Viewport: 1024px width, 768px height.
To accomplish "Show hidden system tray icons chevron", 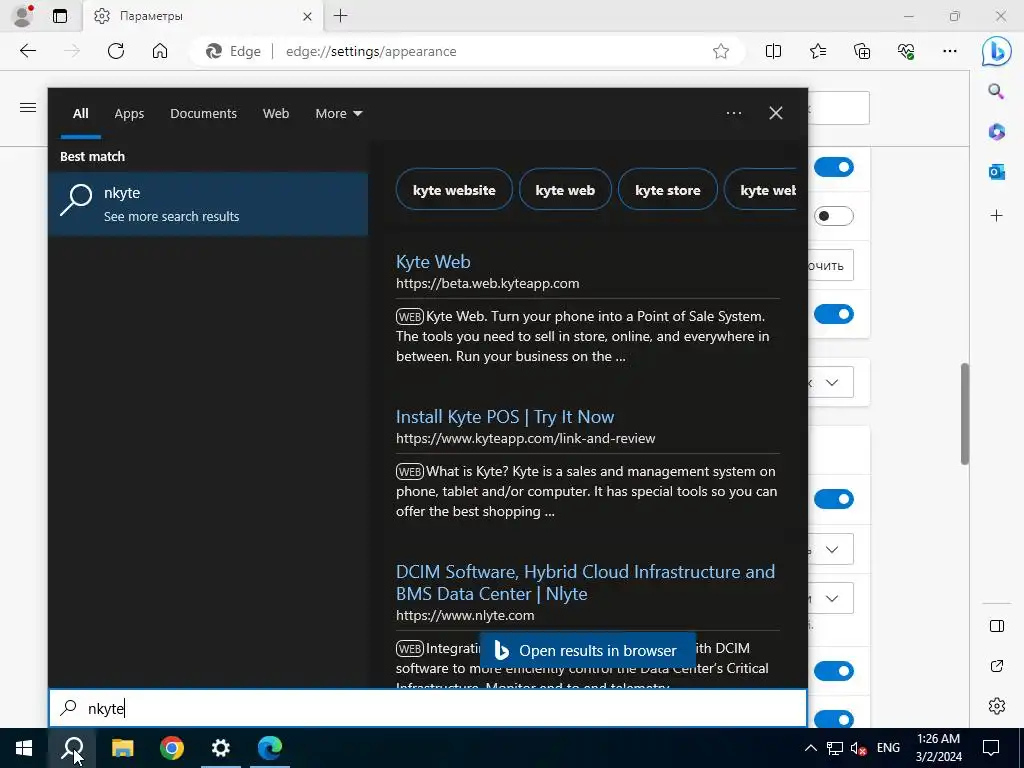I will click(x=810, y=748).
